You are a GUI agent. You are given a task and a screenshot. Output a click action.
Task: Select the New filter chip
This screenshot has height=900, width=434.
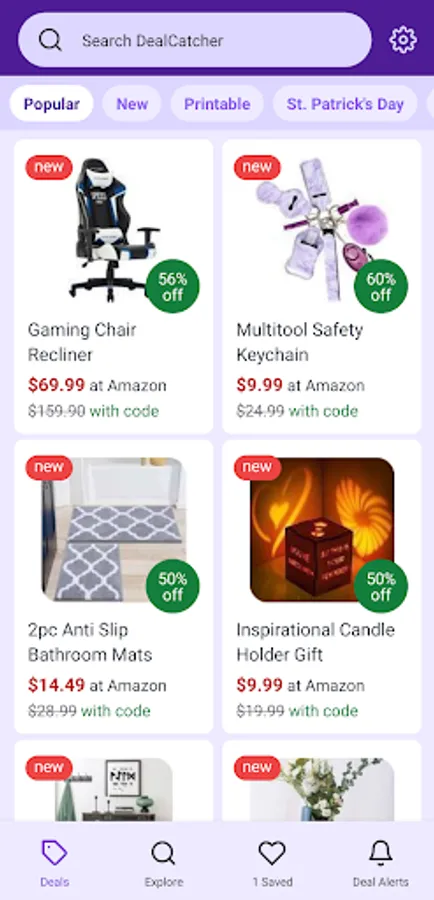132,104
